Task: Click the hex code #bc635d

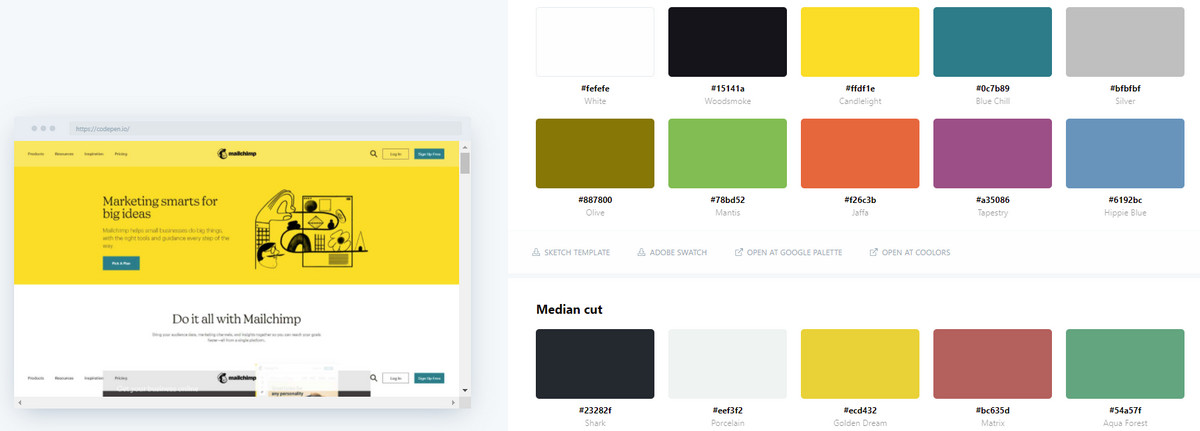Action: (x=993, y=410)
